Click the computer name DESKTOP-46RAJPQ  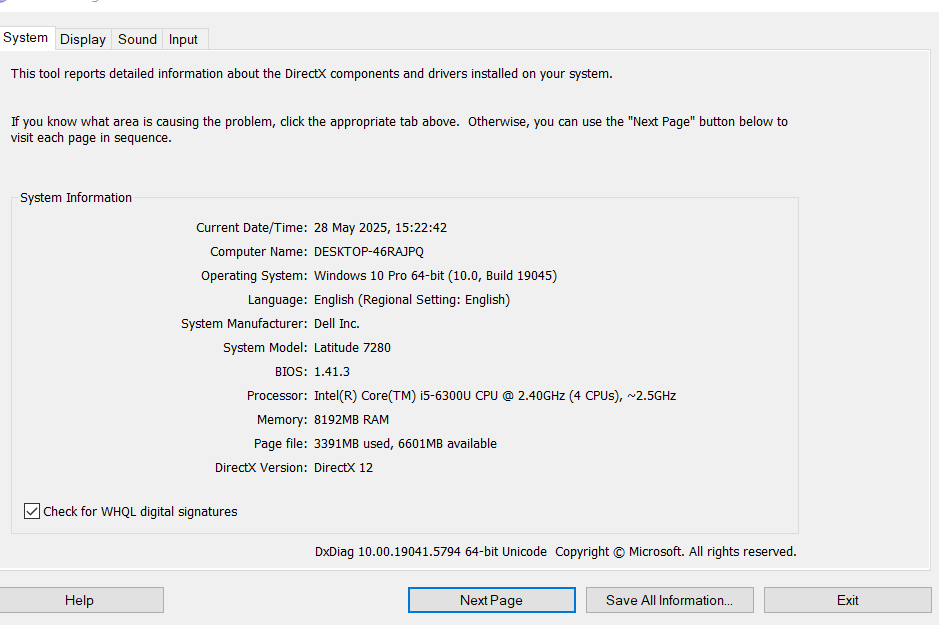point(368,252)
